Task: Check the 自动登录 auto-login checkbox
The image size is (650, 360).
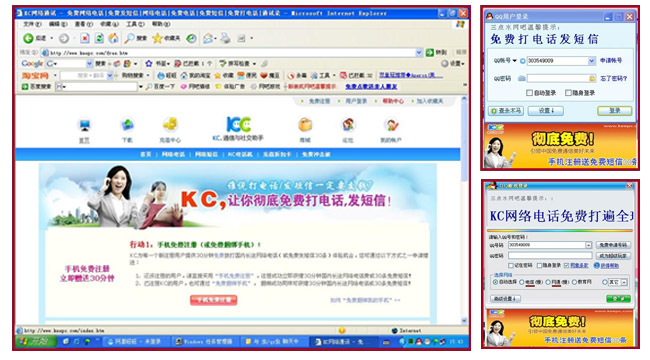Action: (529, 93)
